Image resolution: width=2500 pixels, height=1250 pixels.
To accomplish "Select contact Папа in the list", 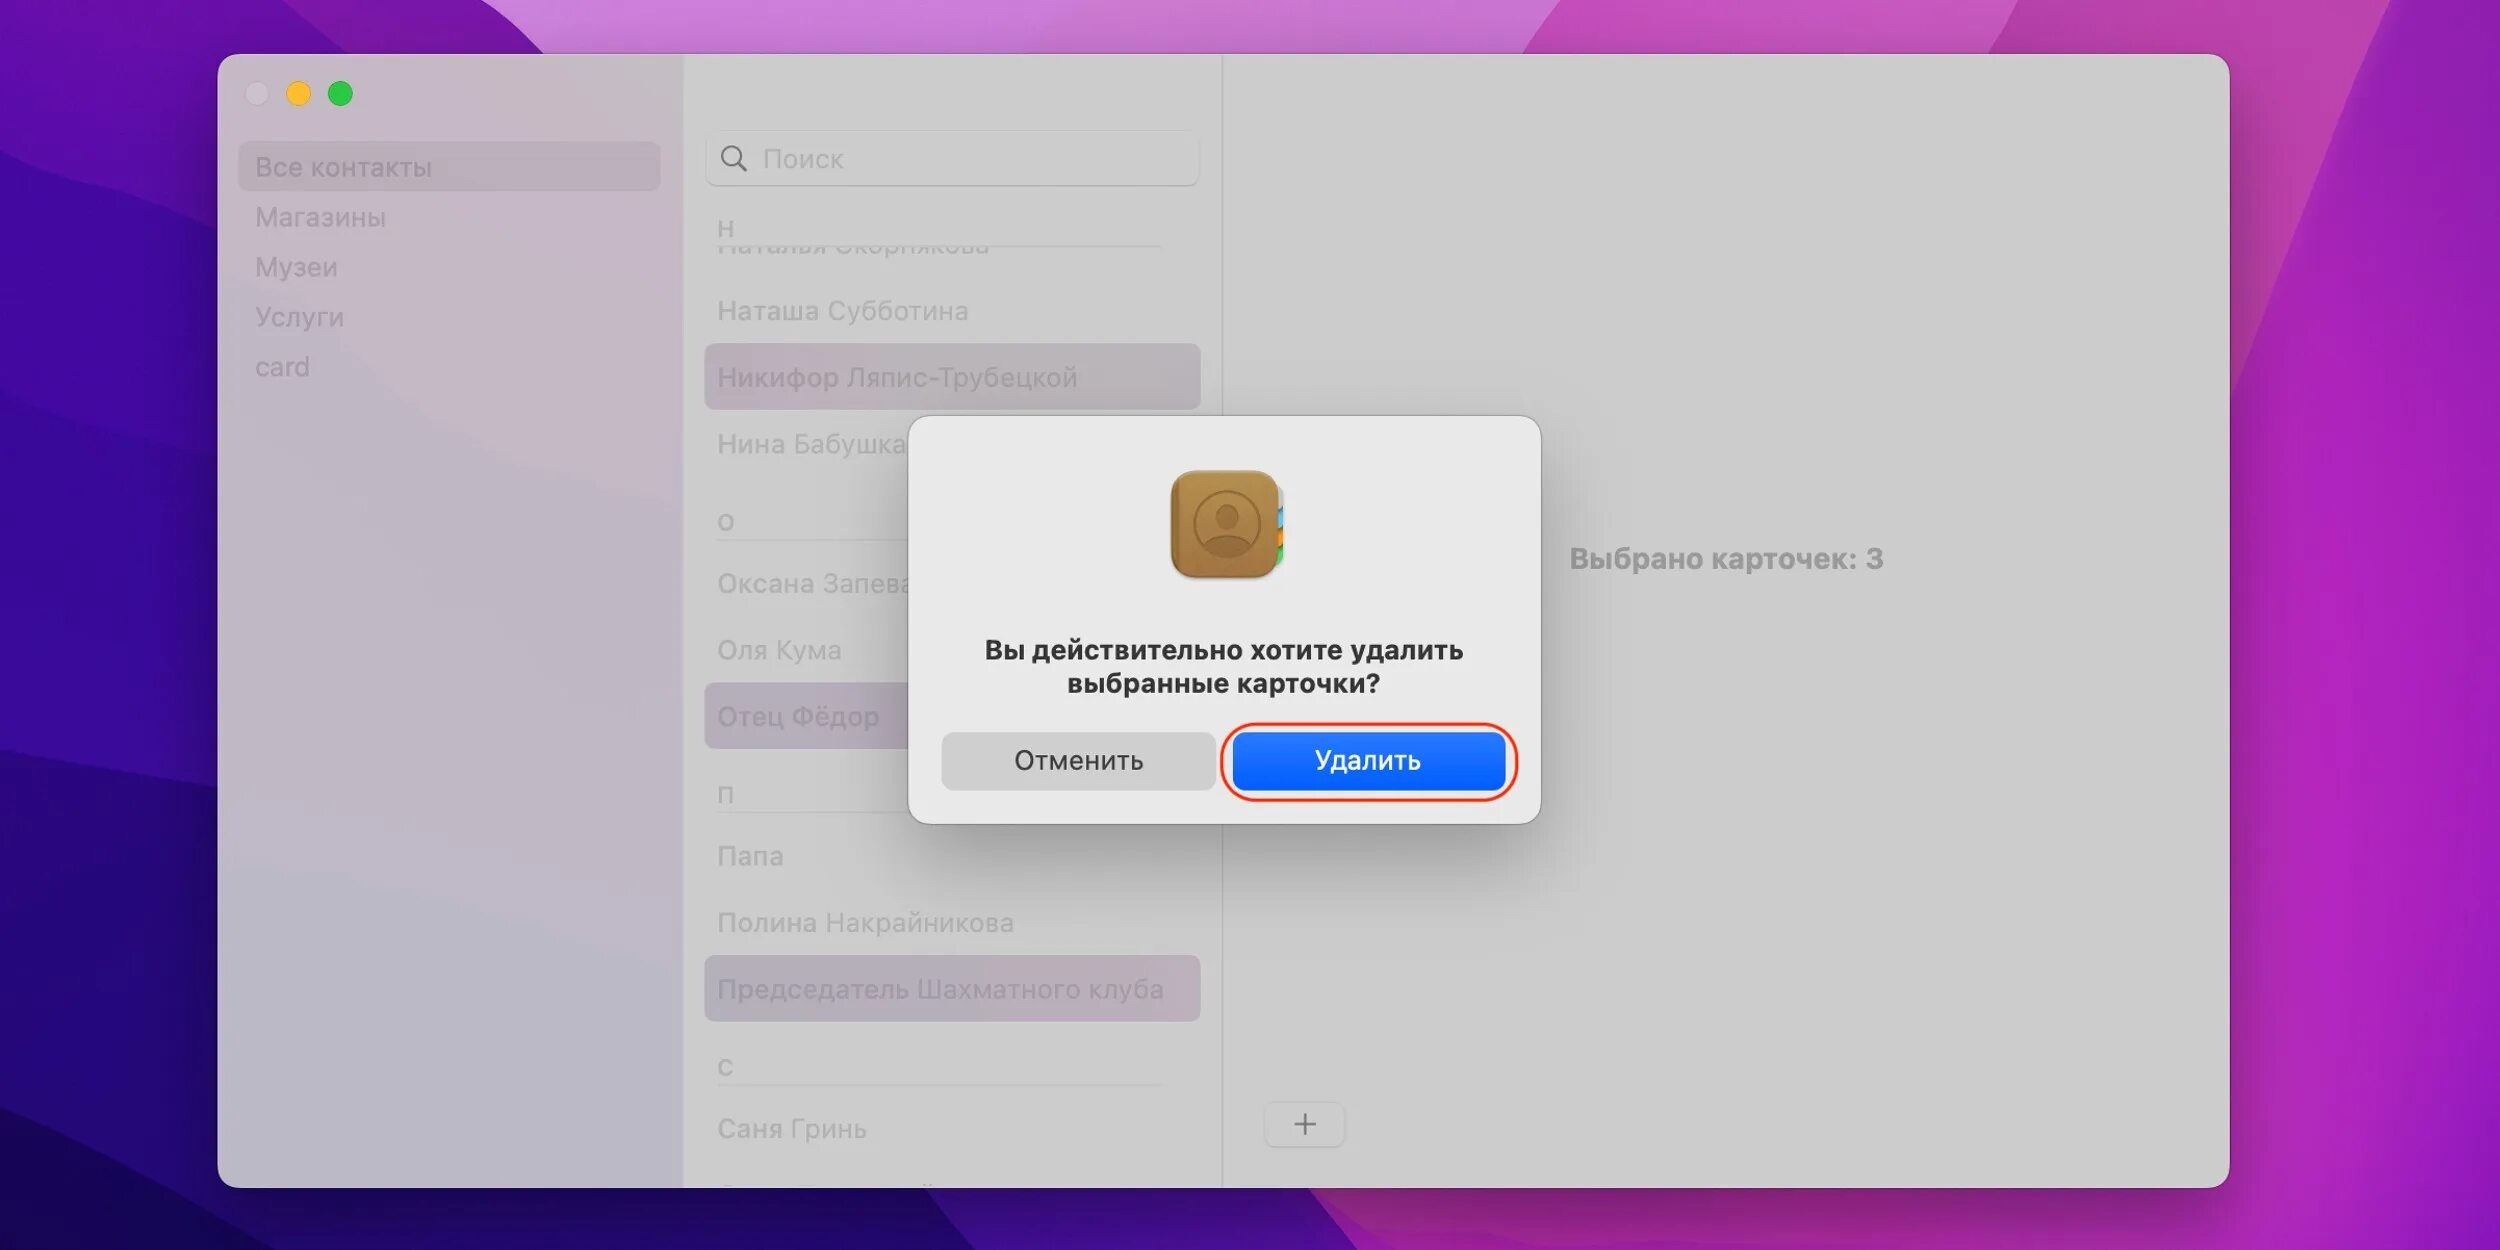I will tap(750, 856).
